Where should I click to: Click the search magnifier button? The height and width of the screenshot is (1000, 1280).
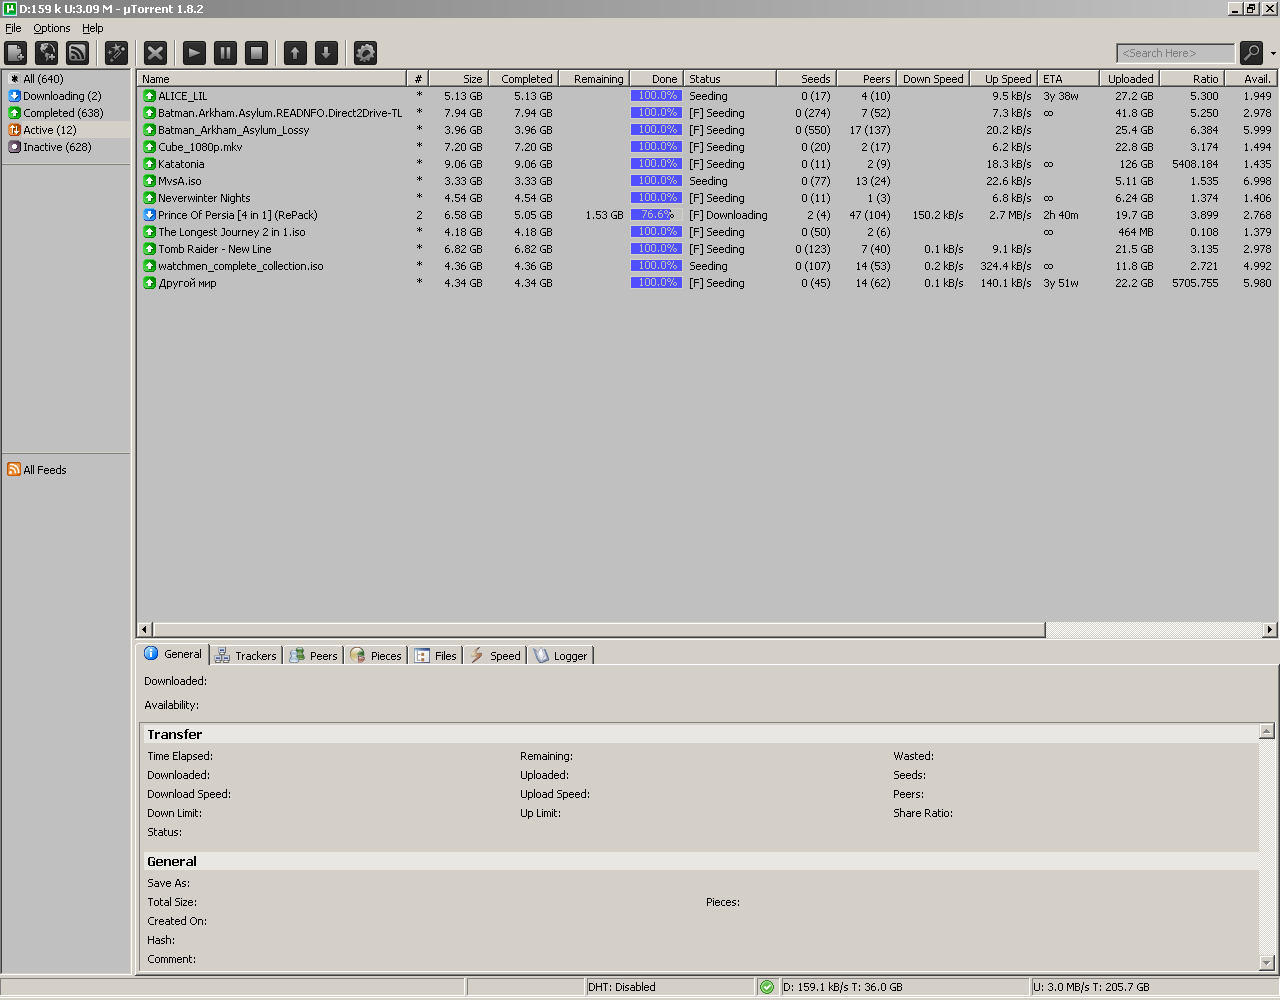[1251, 53]
